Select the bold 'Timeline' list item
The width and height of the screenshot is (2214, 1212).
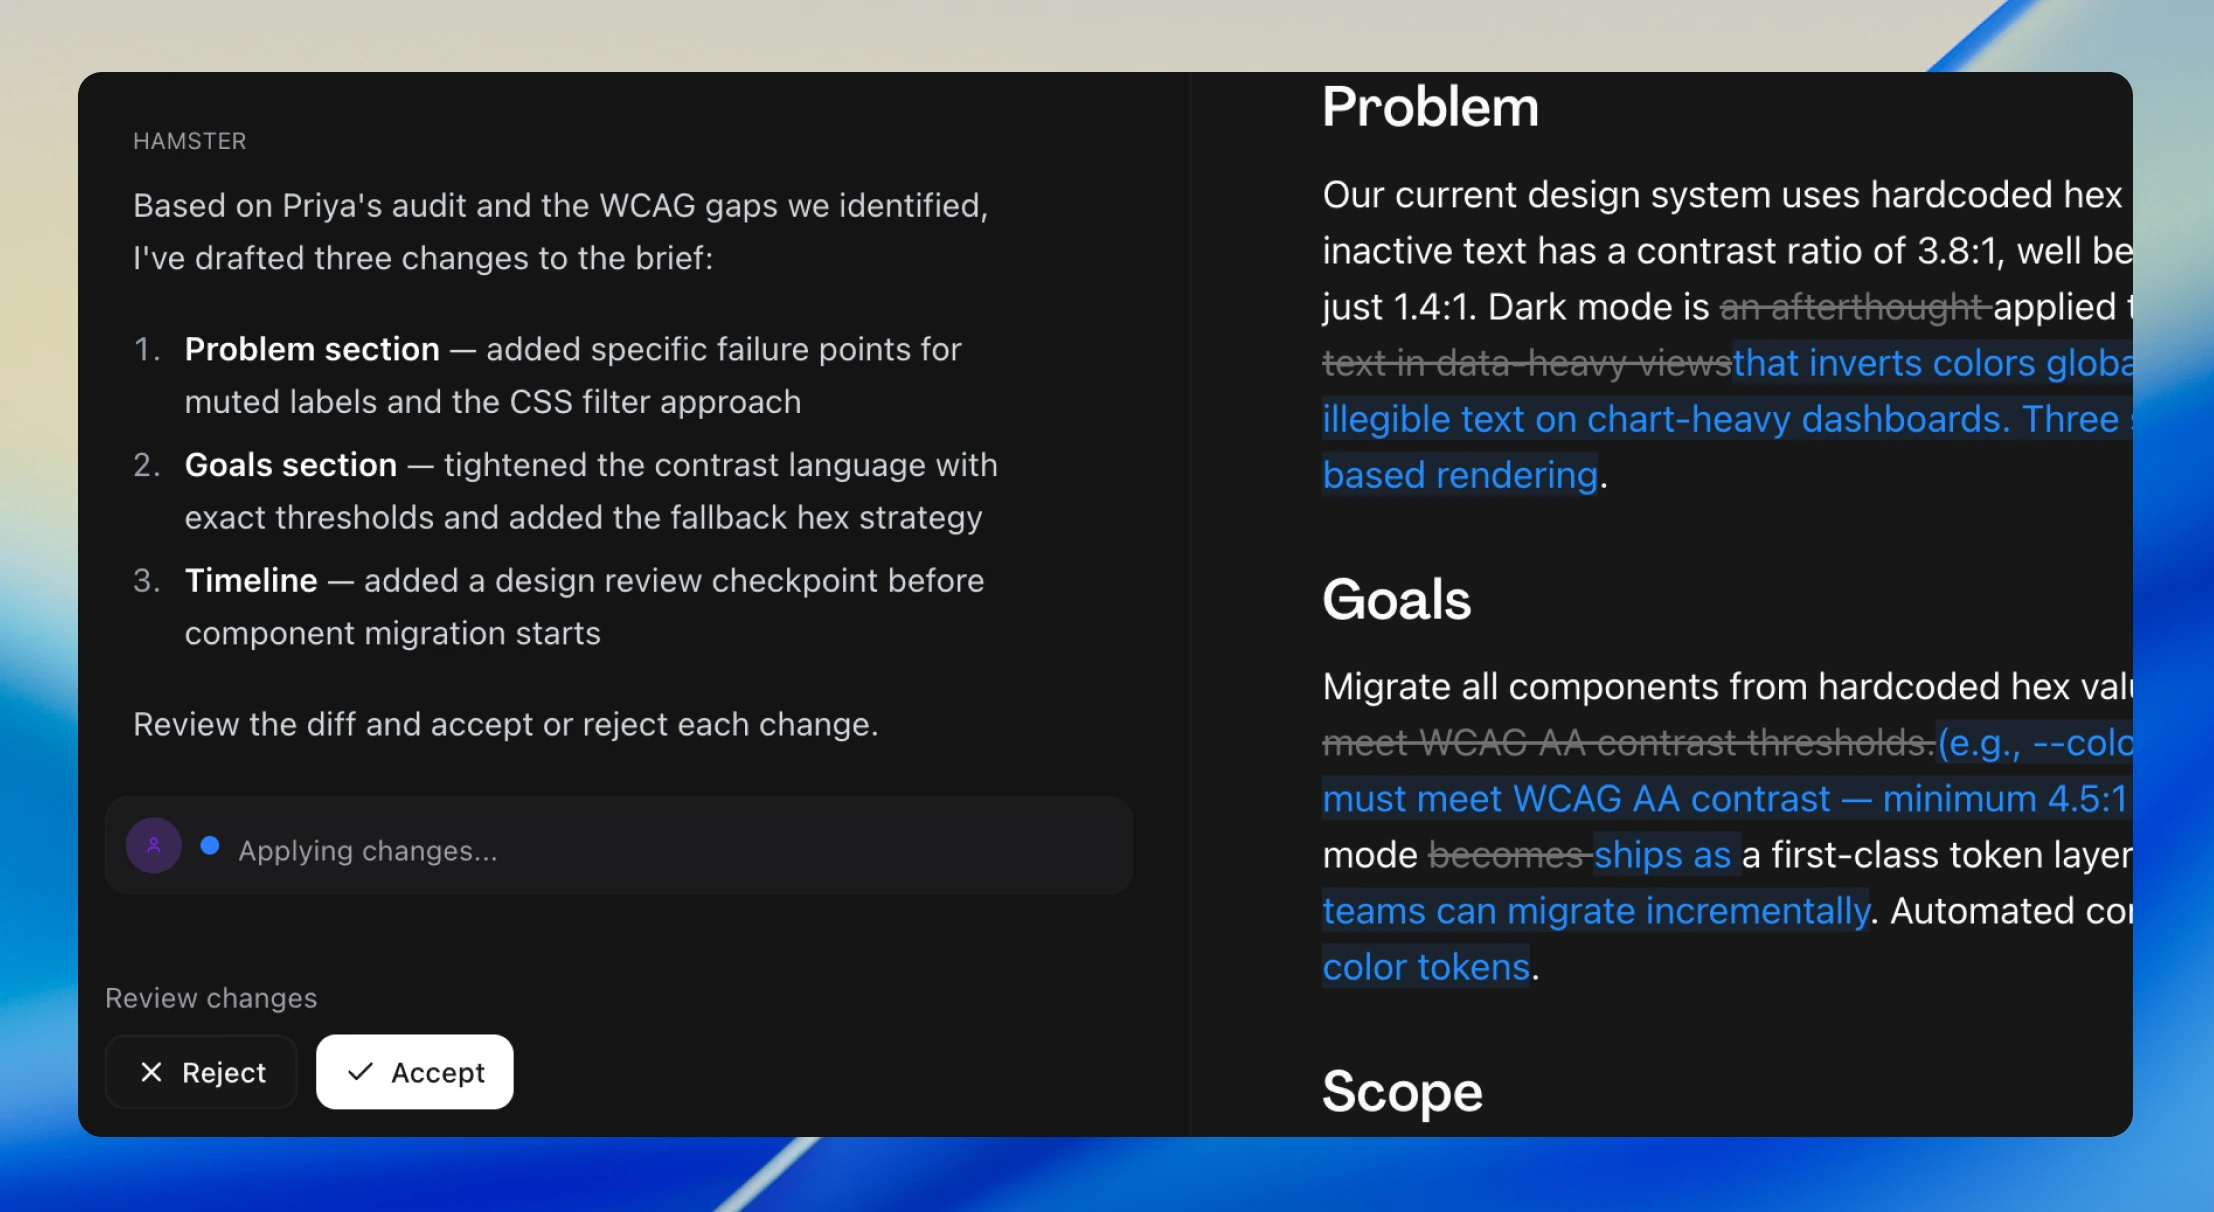click(x=251, y=581)
